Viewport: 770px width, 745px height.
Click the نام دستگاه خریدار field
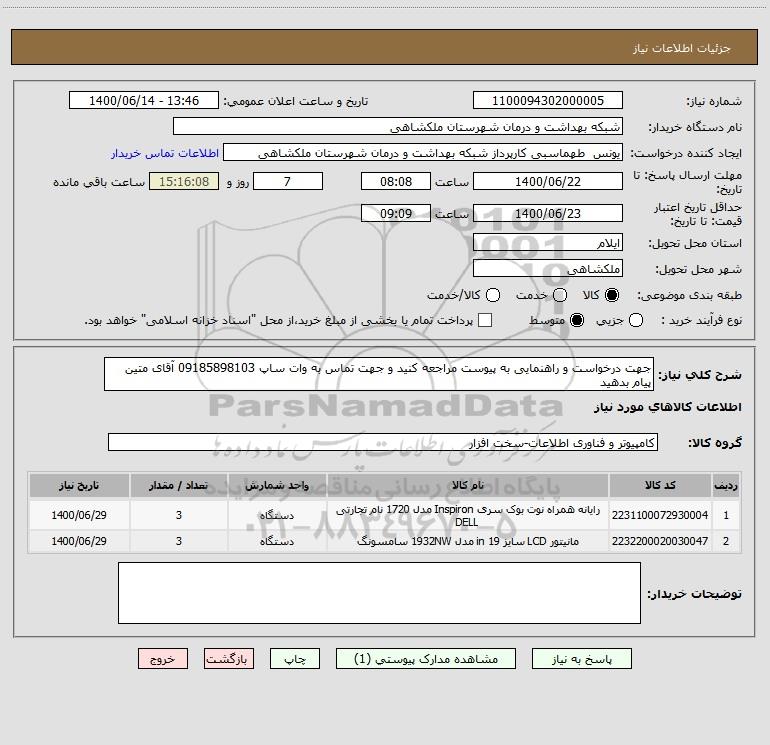[398, 126]
